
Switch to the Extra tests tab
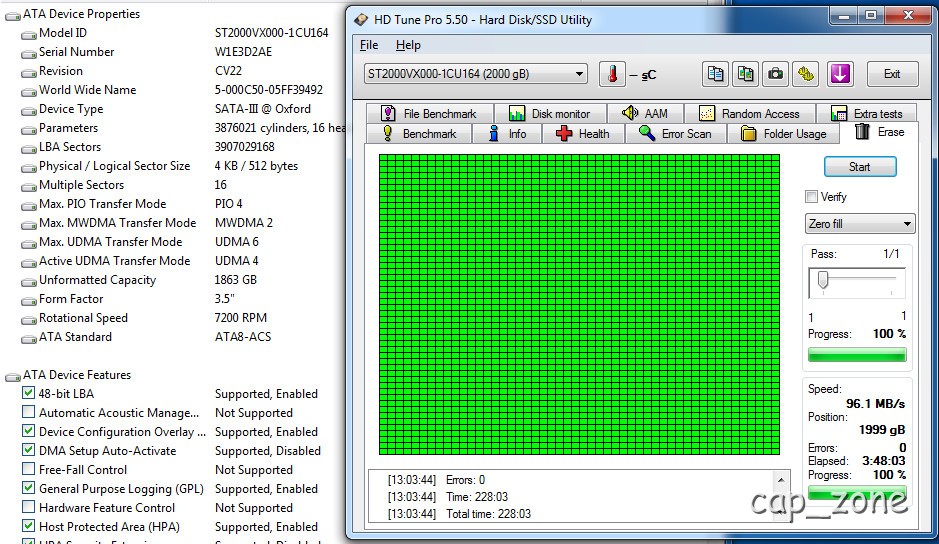pos(866,113)
